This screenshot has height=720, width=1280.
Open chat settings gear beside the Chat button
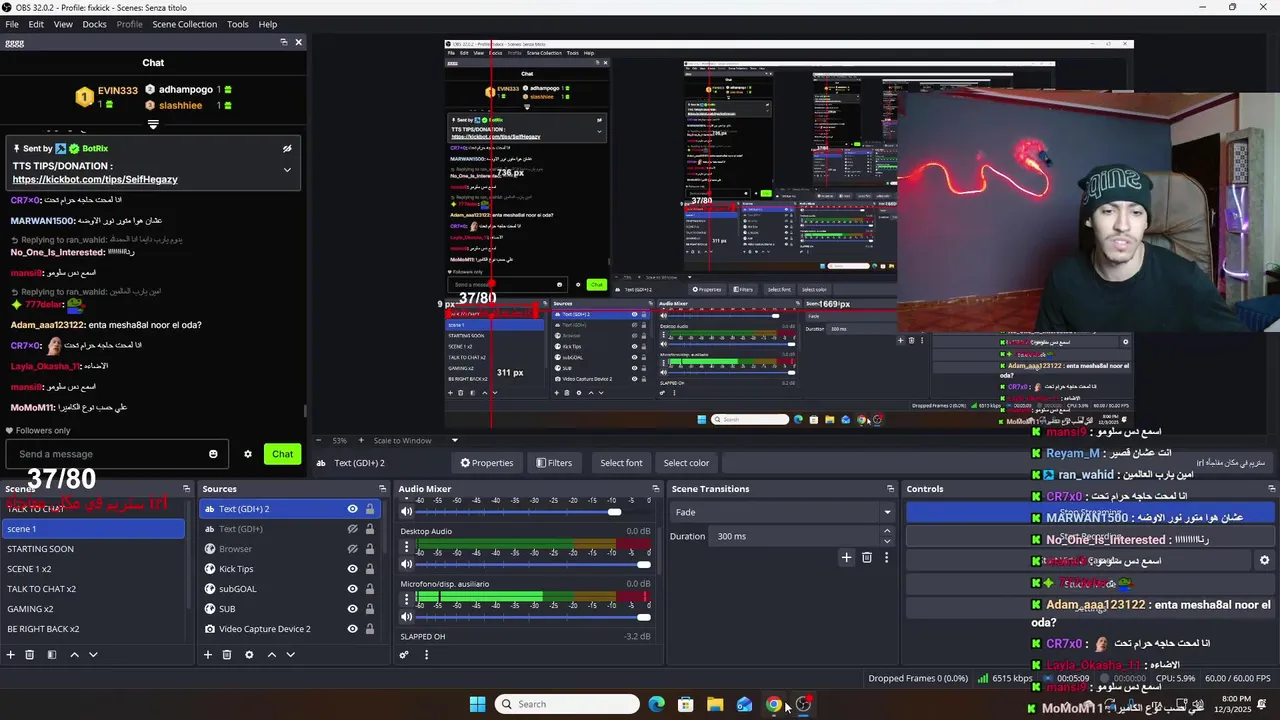tap(248, 454)
